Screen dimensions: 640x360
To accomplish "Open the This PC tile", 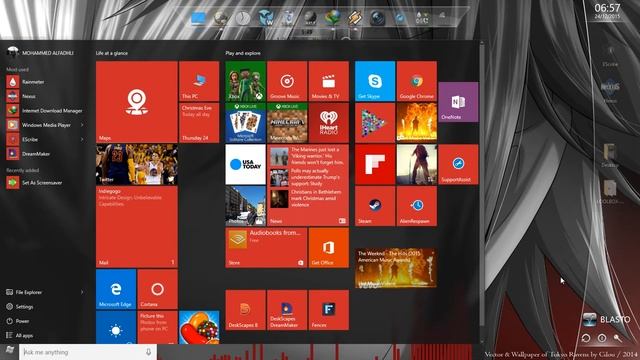I will pos(199,81).
